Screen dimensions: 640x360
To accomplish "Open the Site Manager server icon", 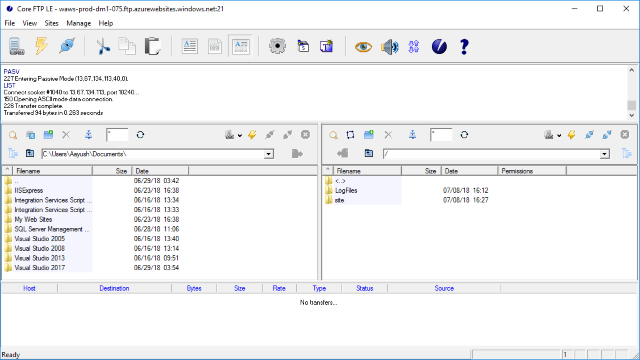I will point(16,46).
